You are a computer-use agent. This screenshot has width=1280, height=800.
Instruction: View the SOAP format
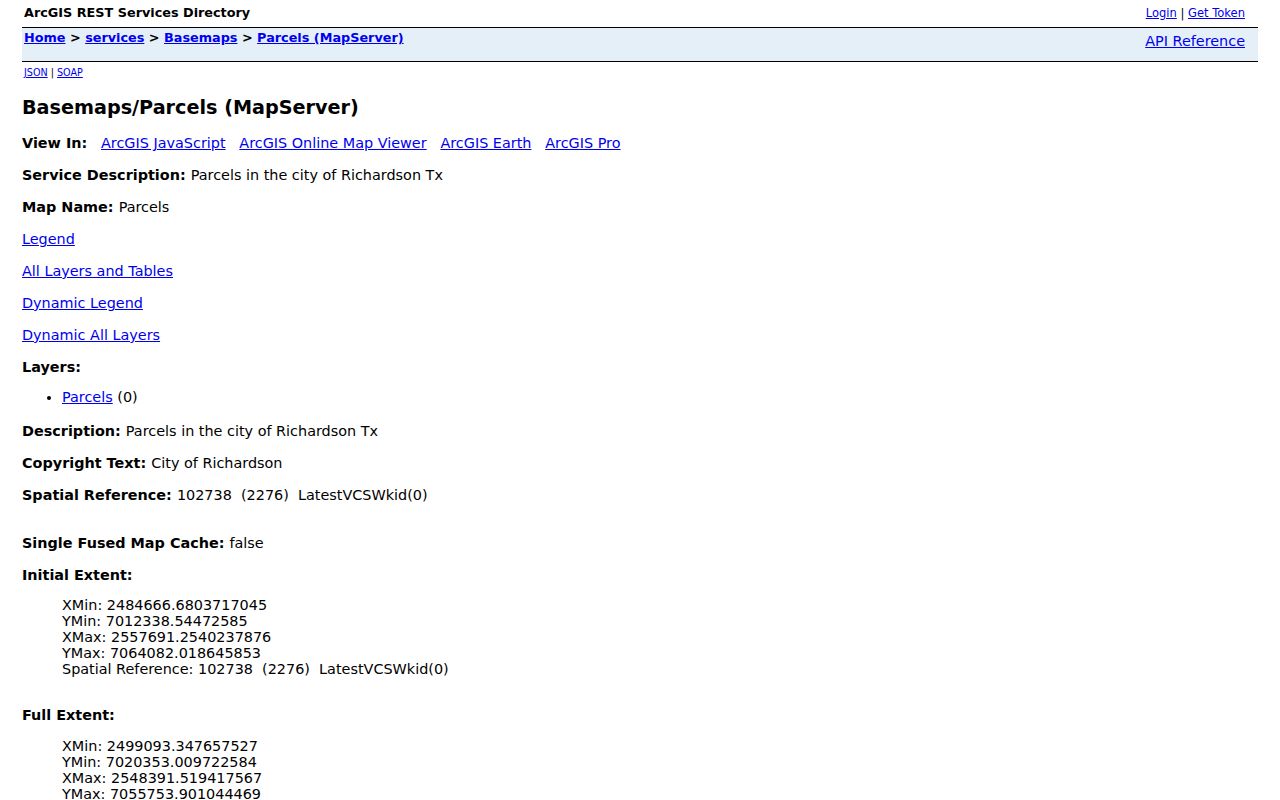[70, 72]
